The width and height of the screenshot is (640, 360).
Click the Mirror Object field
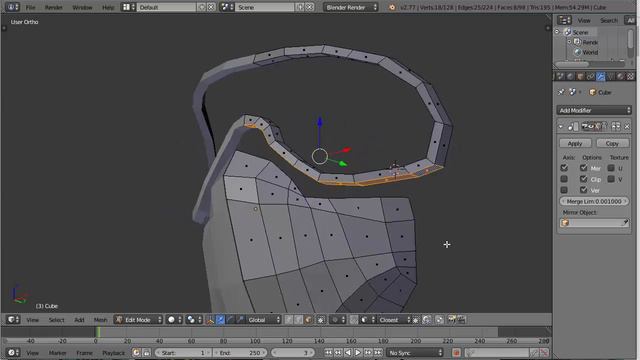coord(591,222)
